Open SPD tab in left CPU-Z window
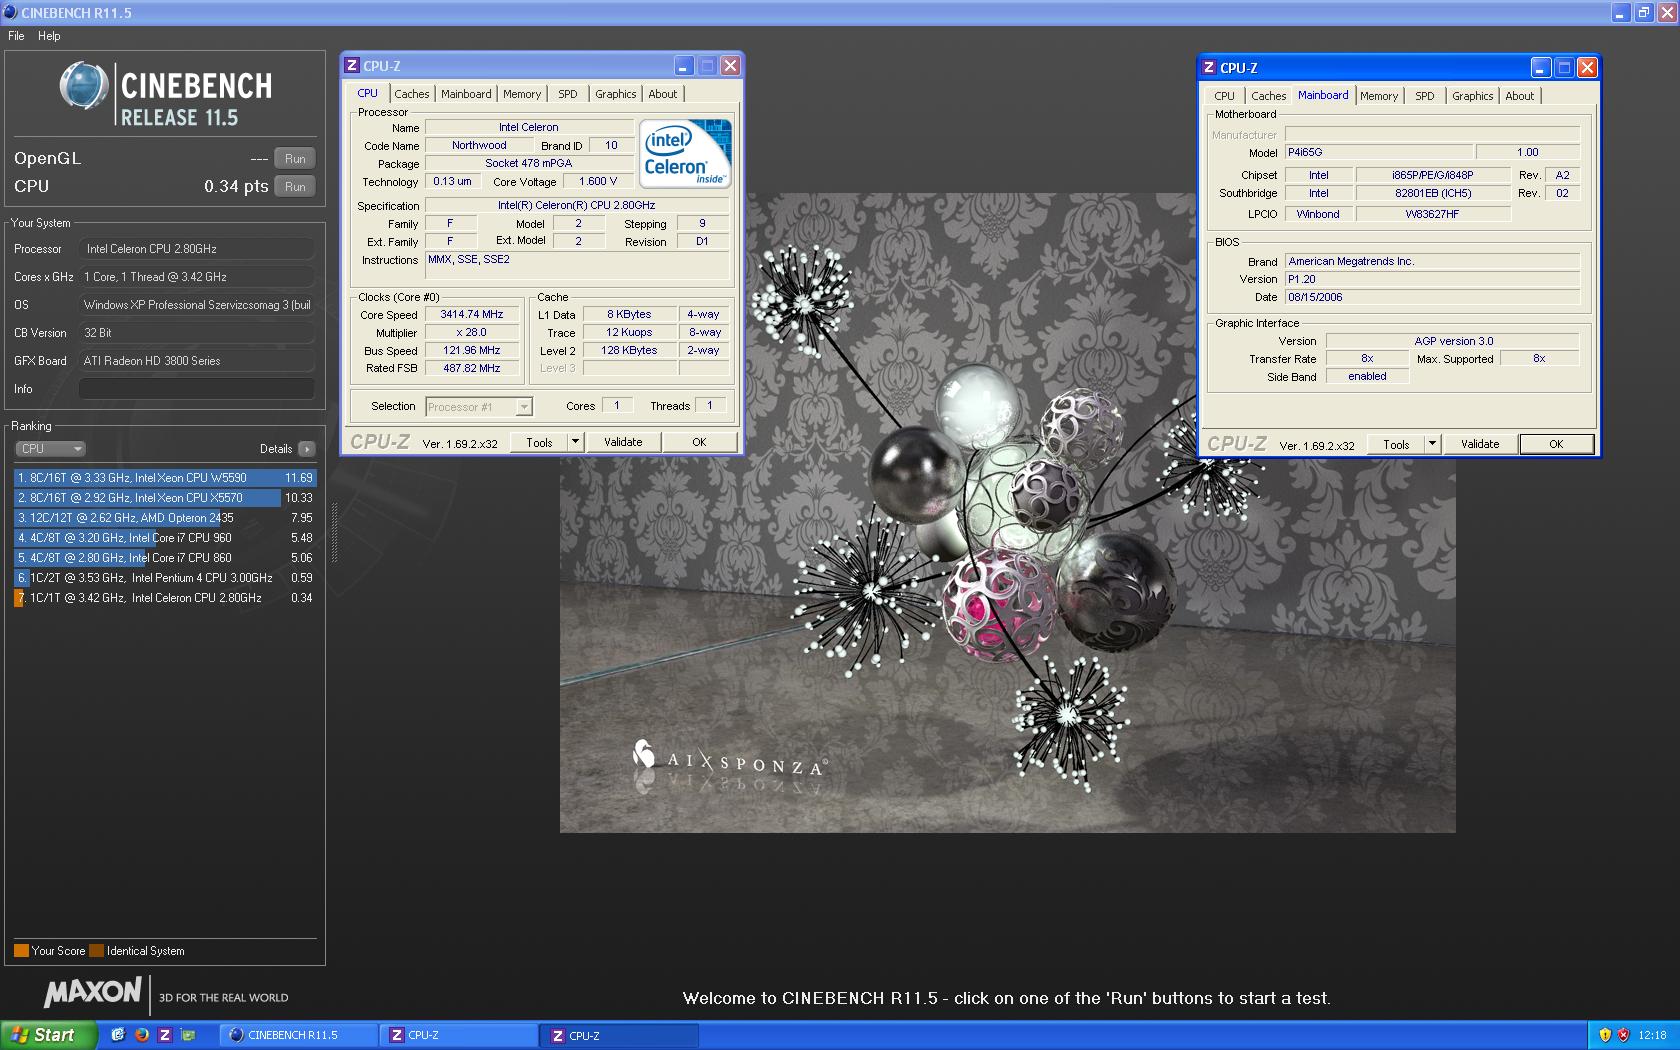Viewport: 1680px width, 1050px height. point(568,94)
